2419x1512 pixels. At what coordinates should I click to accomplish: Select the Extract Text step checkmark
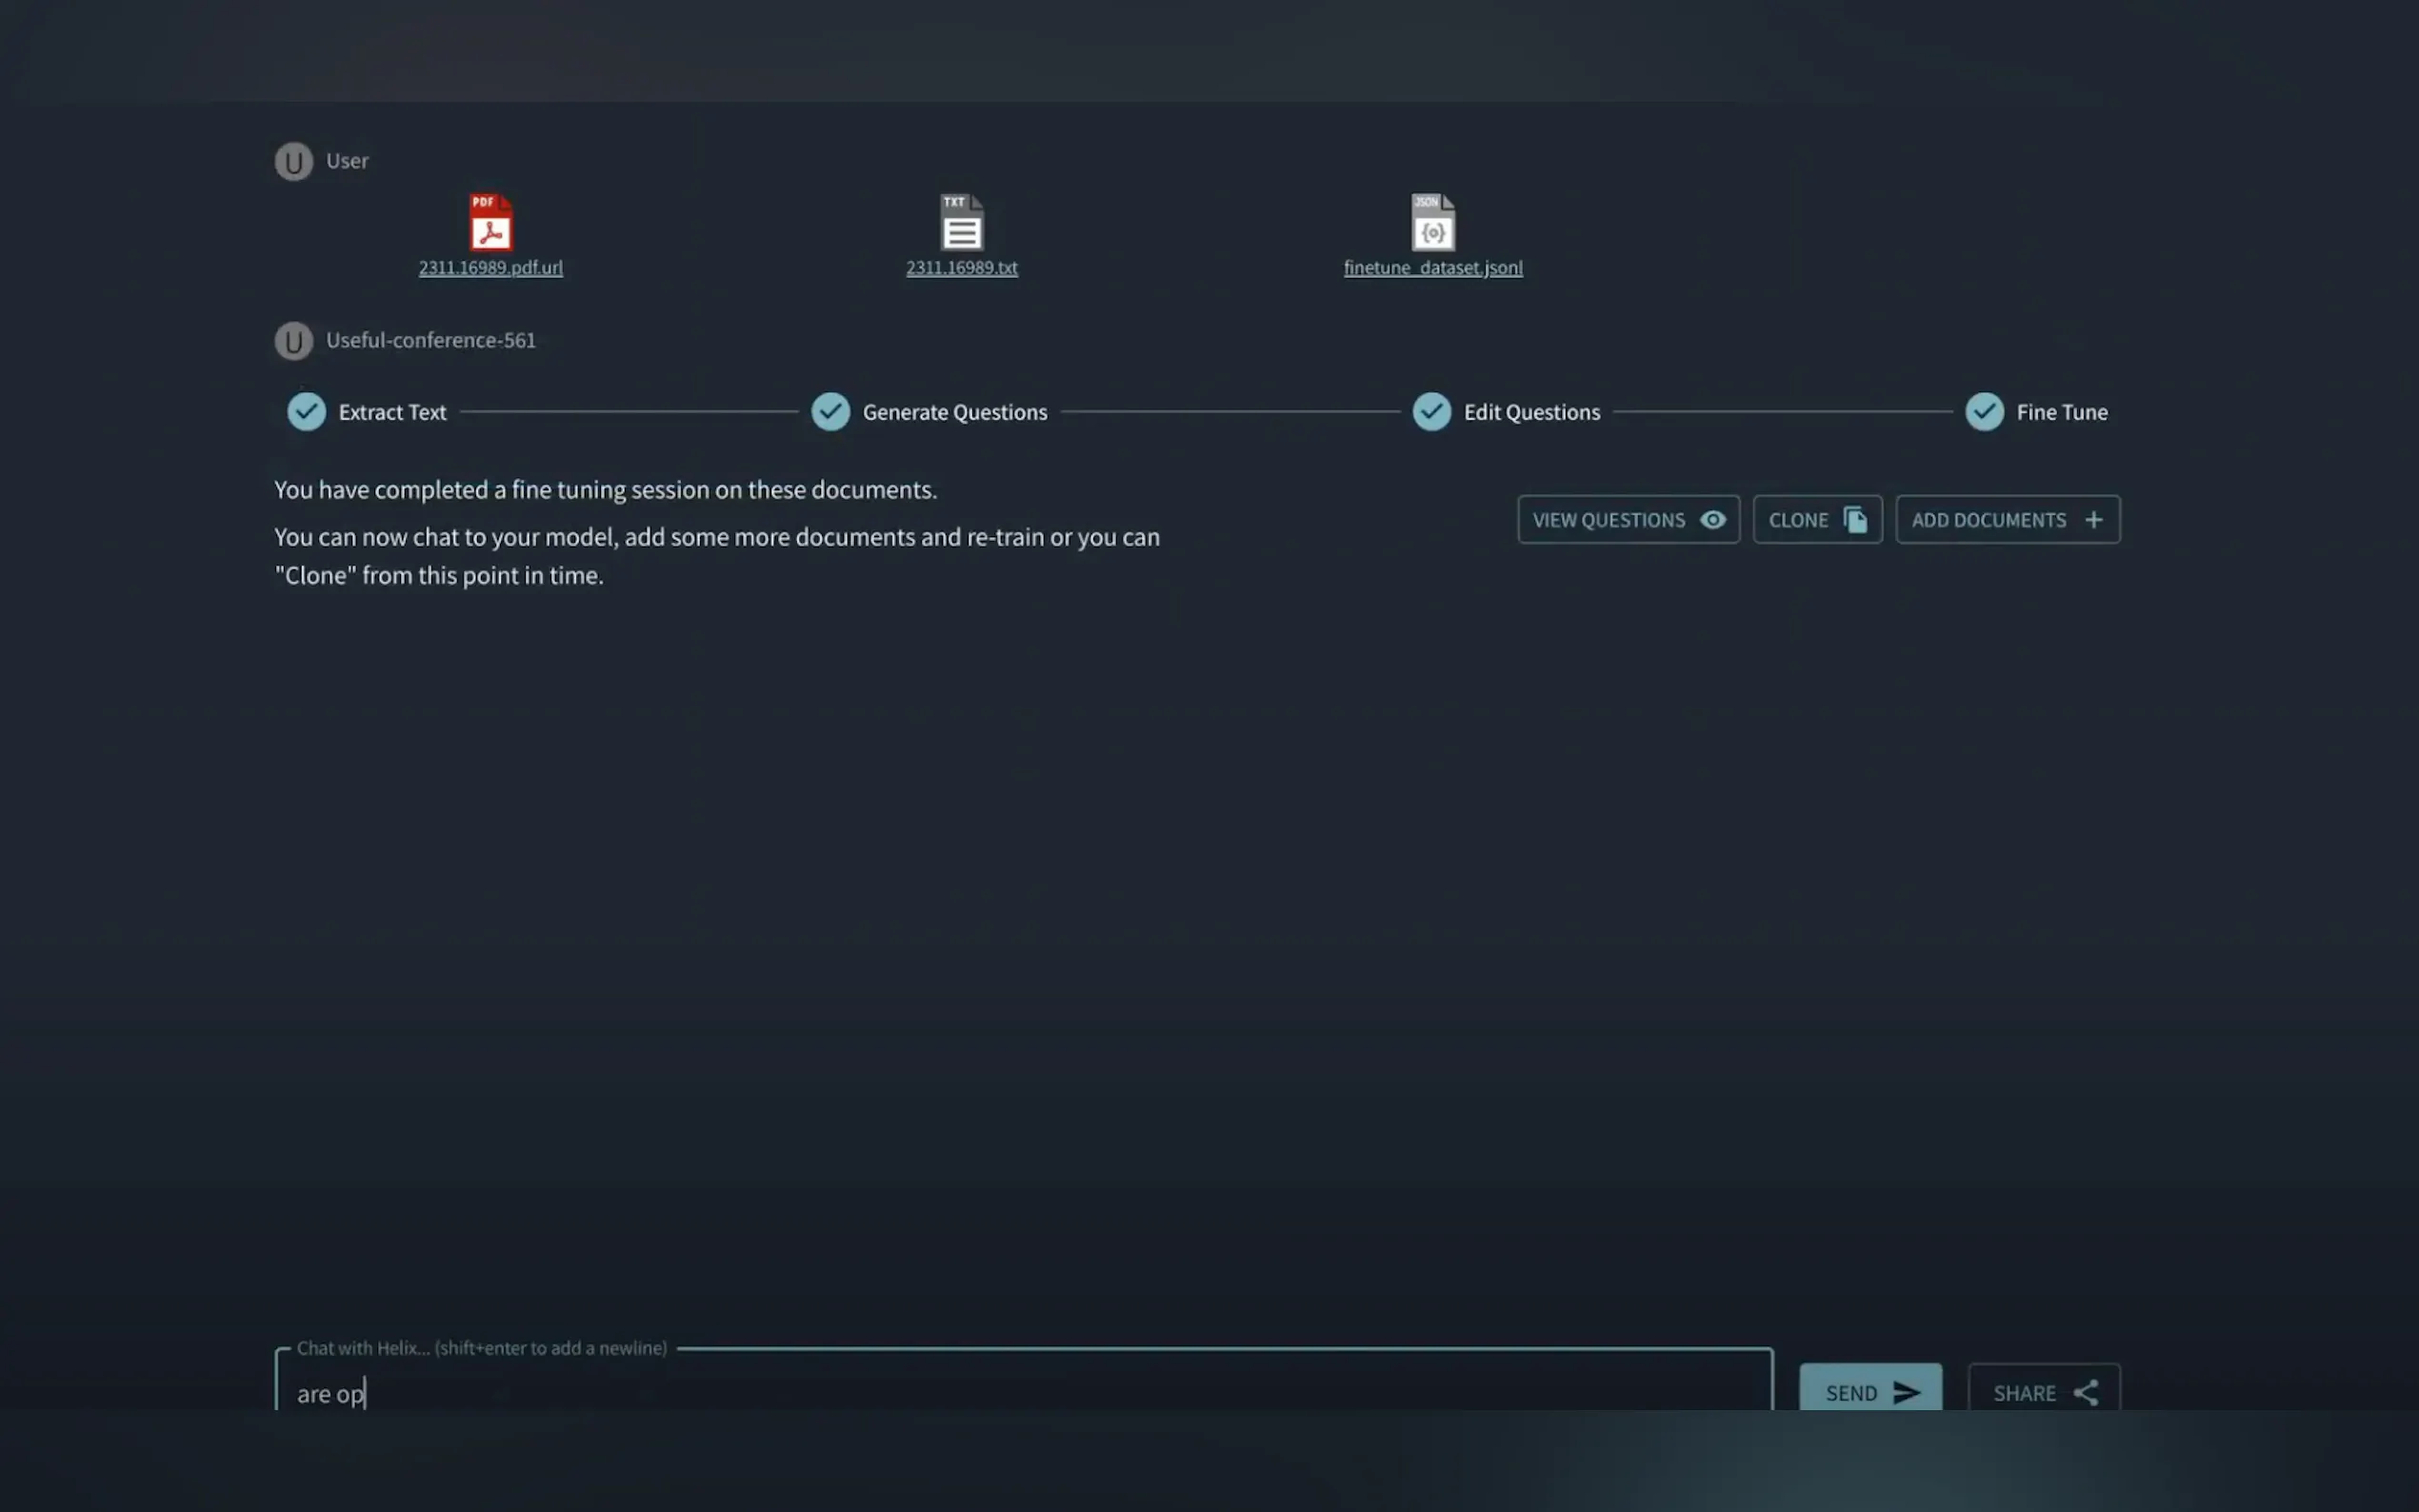point(306,412)
